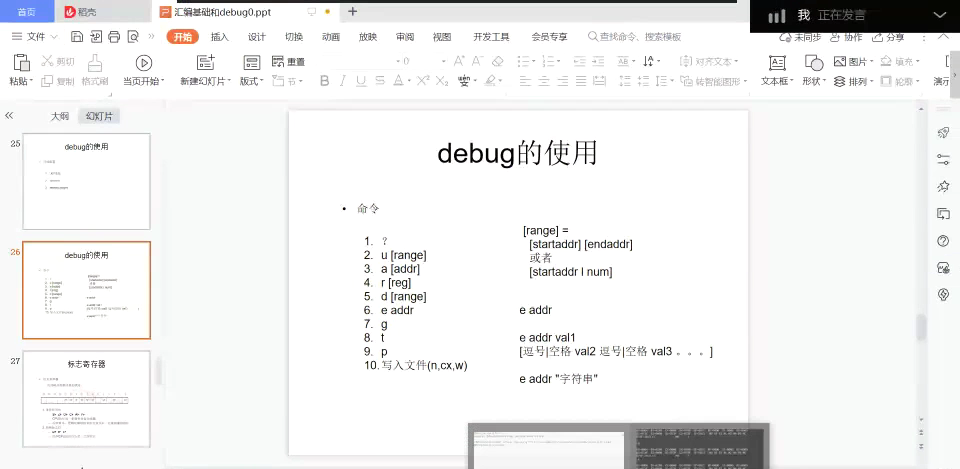
Task: Click the Format Painter (格式刷) icon
Action: (95, 63)
